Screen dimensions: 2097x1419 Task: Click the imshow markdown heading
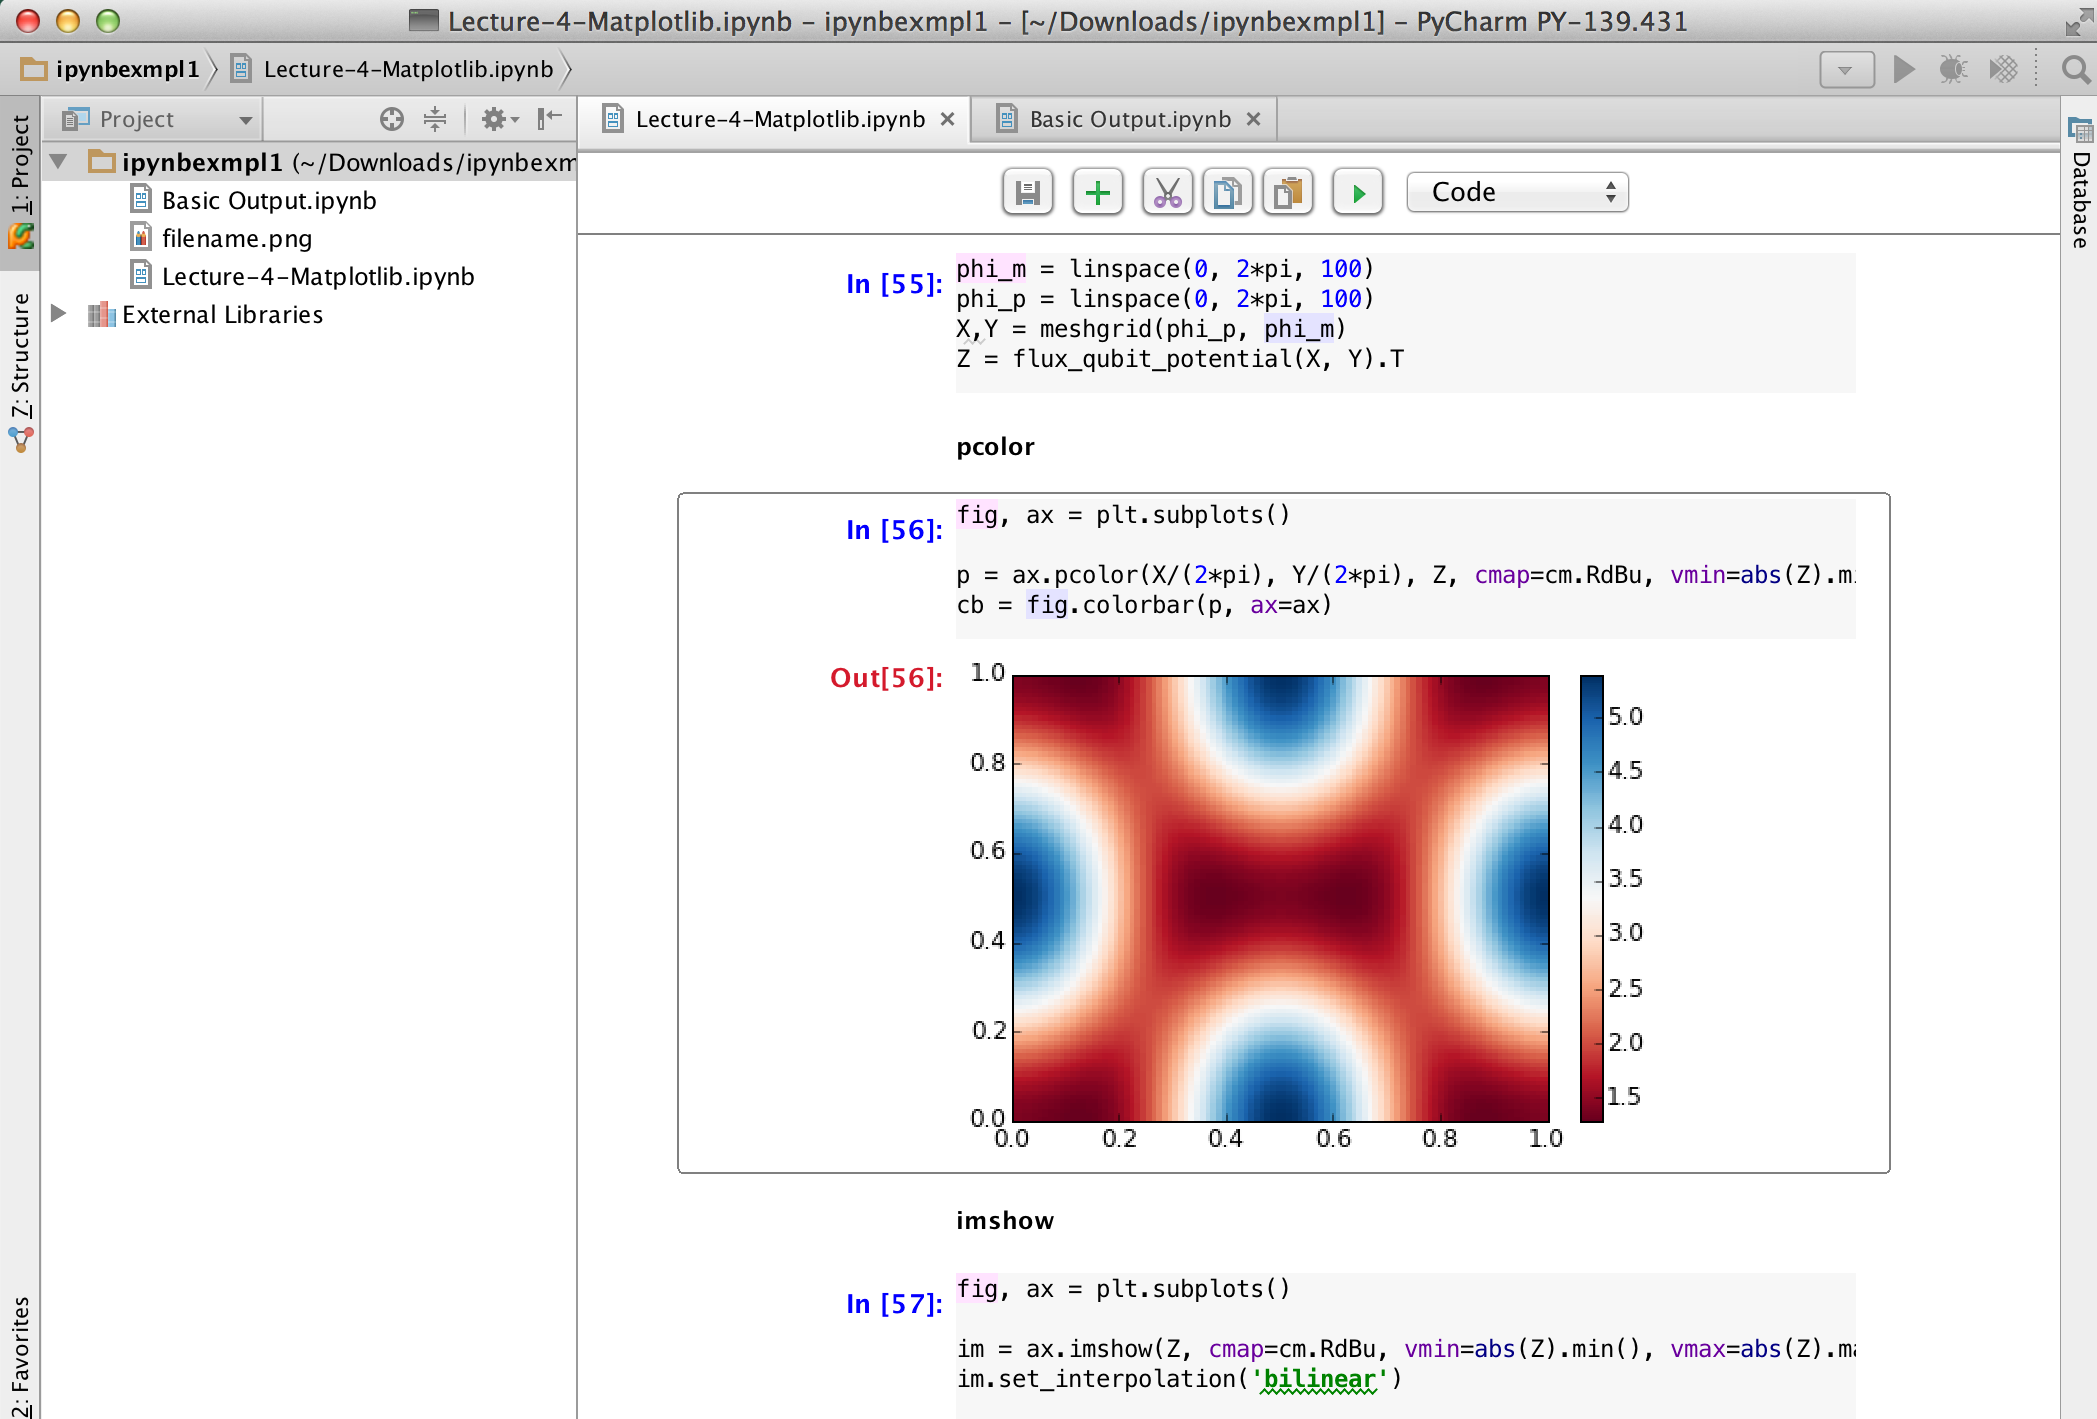pos(1004,1220)
